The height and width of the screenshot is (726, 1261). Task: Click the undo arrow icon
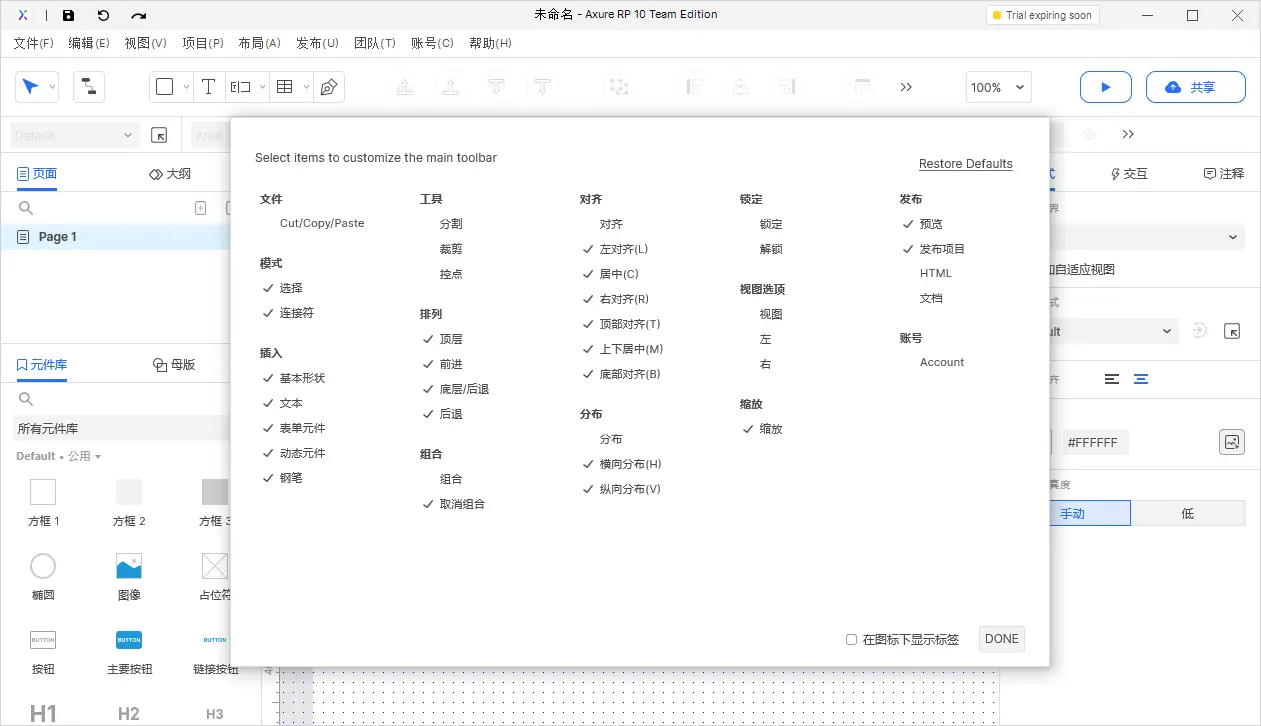pos(103,15)
